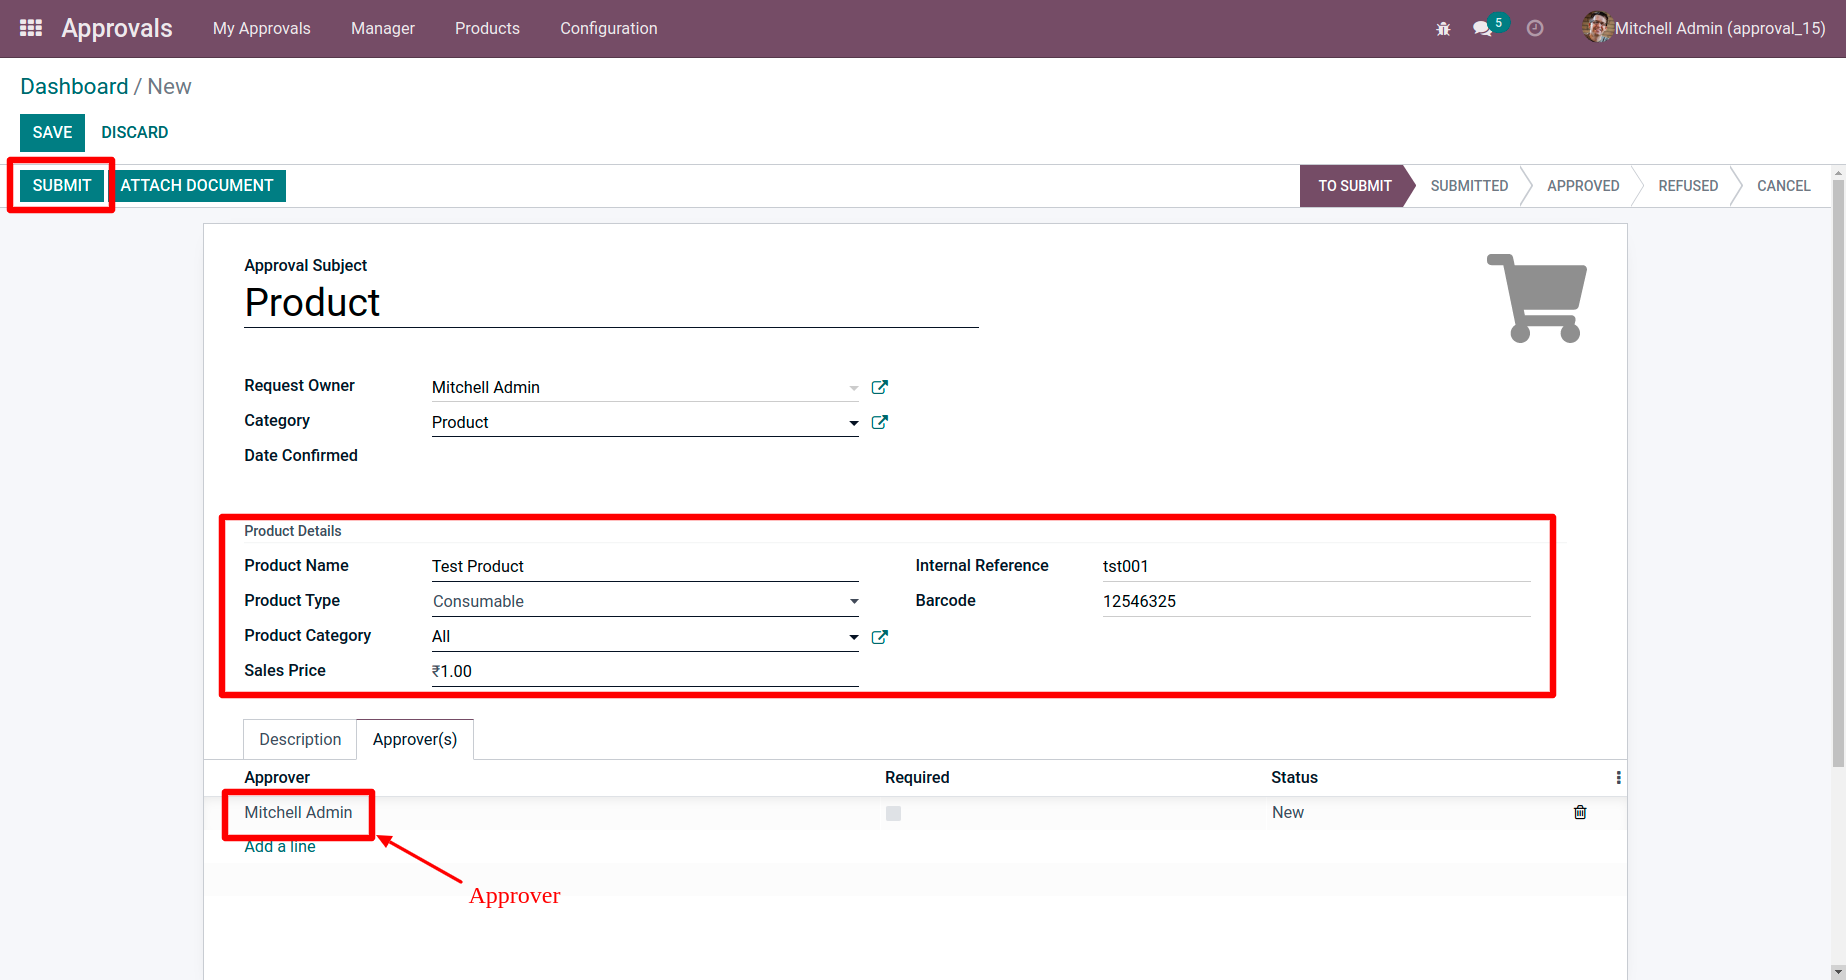
Task: Go back to Dashboard breadcrumb
Action: 74,86
